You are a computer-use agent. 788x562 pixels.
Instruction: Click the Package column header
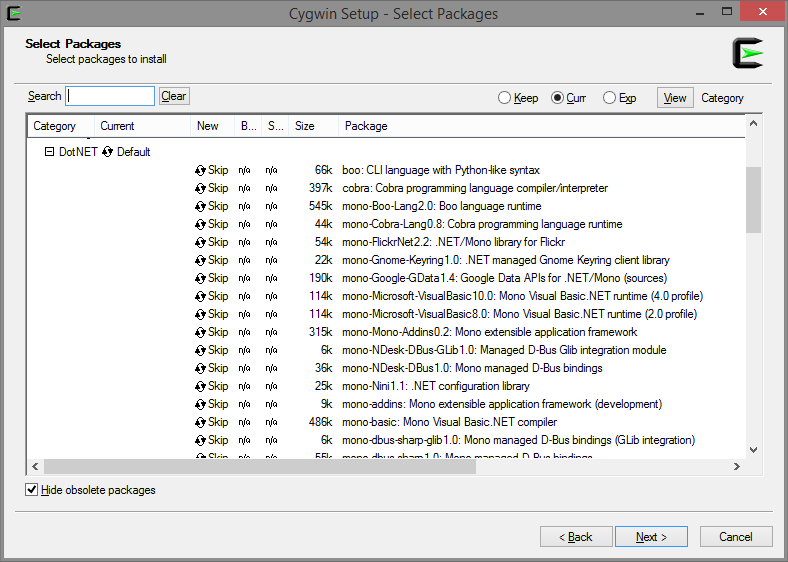[x=542, y=126]
